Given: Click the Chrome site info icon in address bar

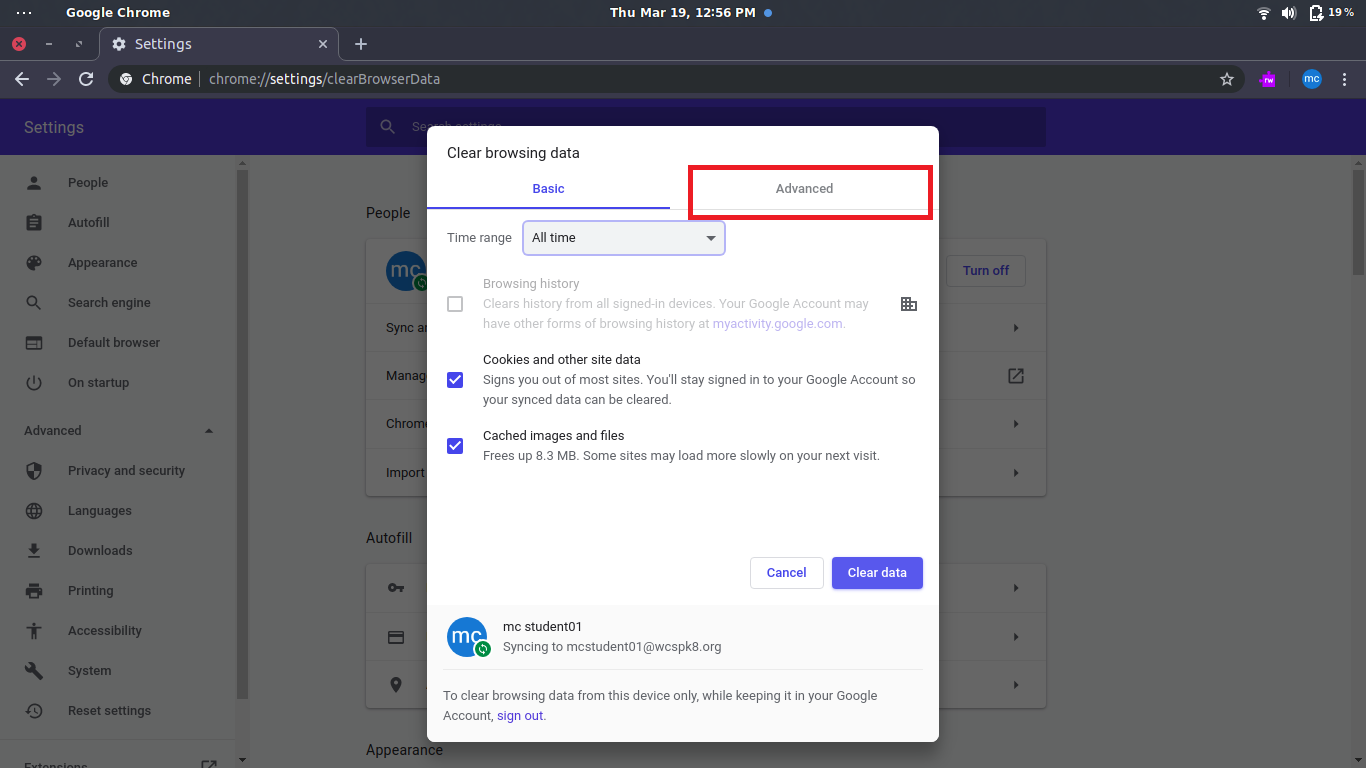Looking at the screenshot, I should click(x=126, y=79).
